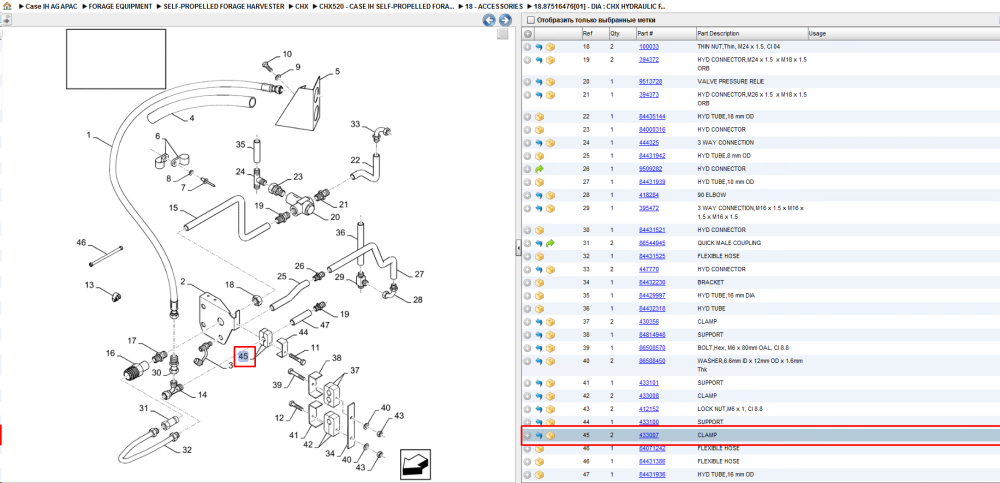Tick 'Отобразить только выбранные метки' checkbox
This screenshot has height=483, width=1000.
tap(531, 20)
